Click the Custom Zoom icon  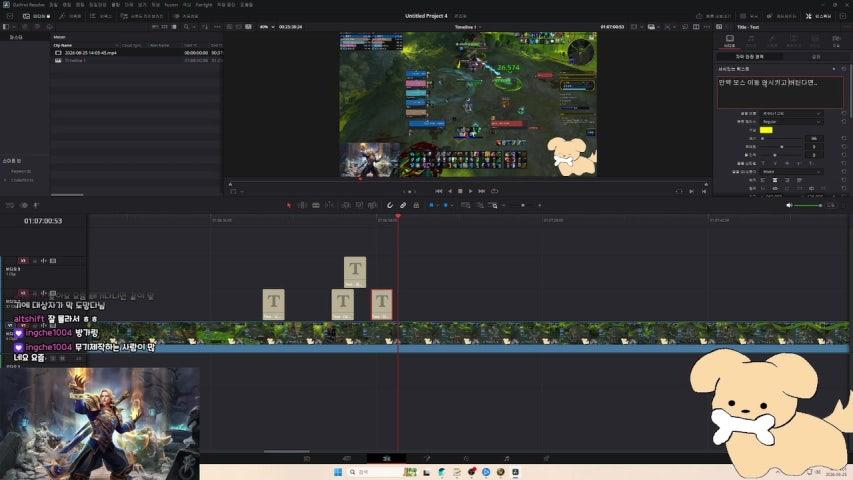(493, 205)
